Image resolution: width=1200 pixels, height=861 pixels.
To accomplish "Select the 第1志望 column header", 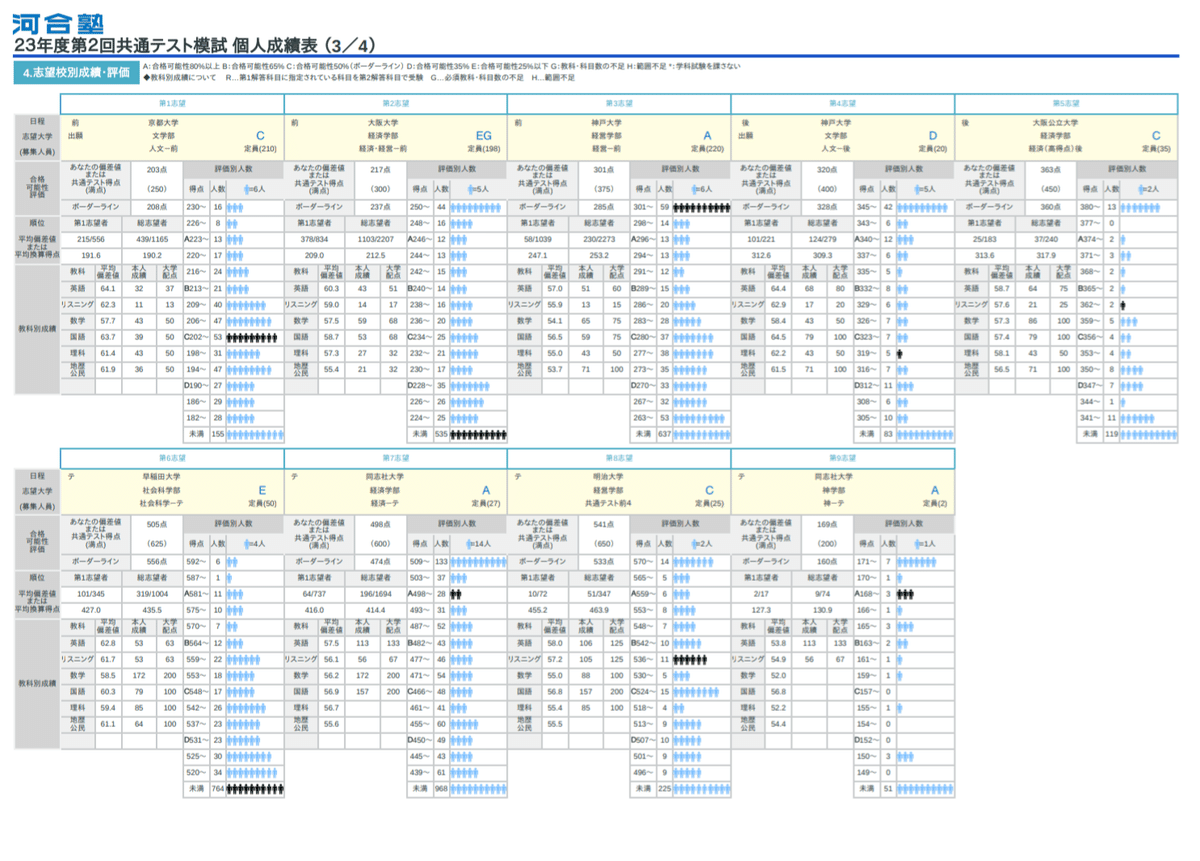I will pyautogui.click(x=172, y=103).
